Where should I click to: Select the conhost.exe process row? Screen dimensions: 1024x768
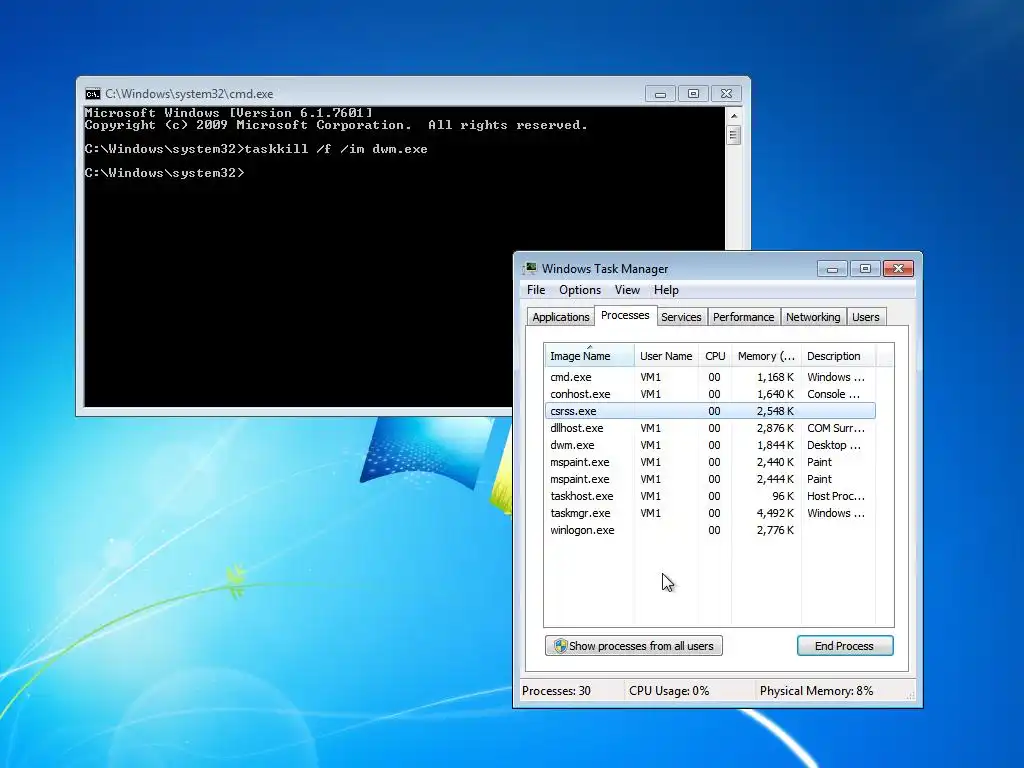pyautogui.click(x=710, y=394)
